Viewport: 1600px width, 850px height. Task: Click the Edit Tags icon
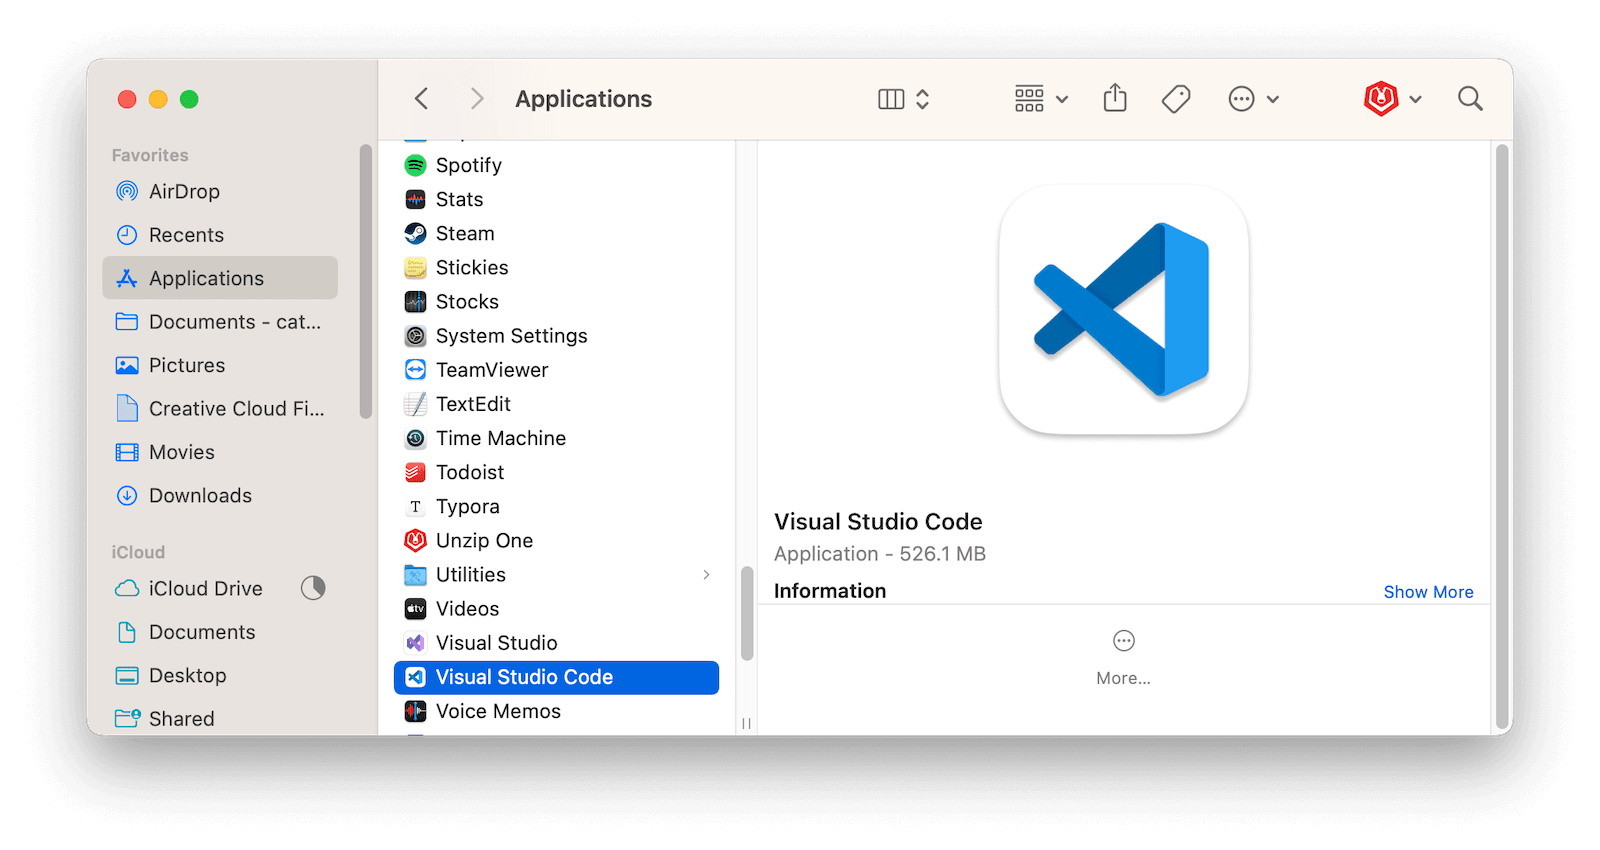(x=1176, y=99)
